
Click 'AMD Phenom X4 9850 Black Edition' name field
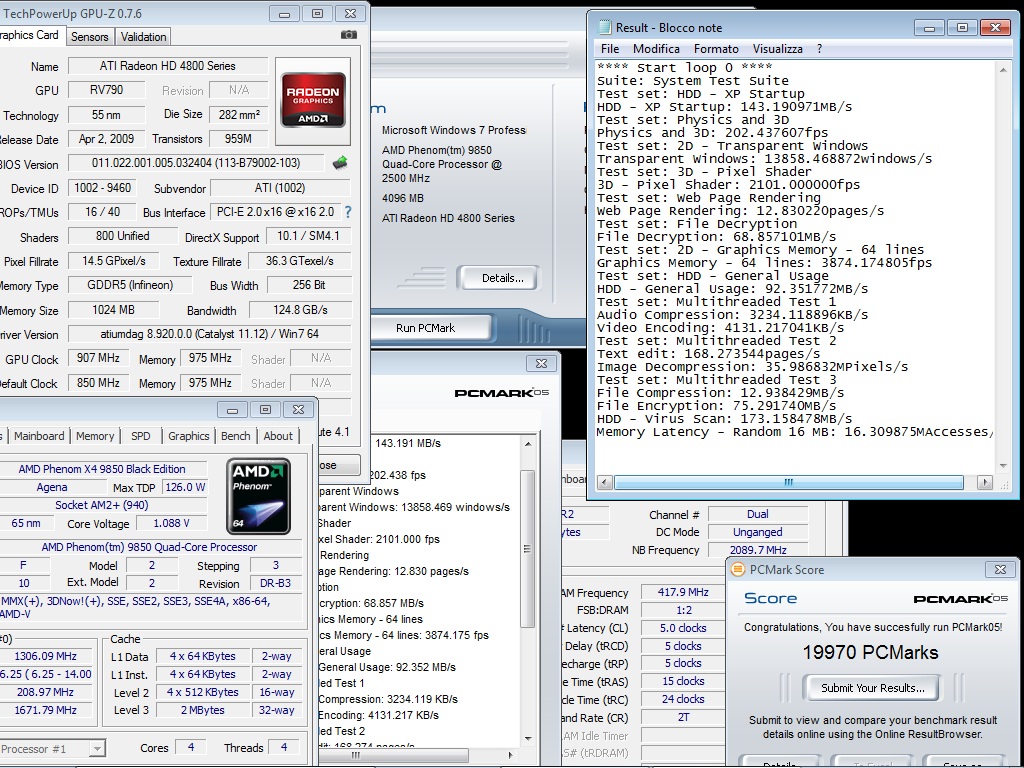[x=102, y=469]
